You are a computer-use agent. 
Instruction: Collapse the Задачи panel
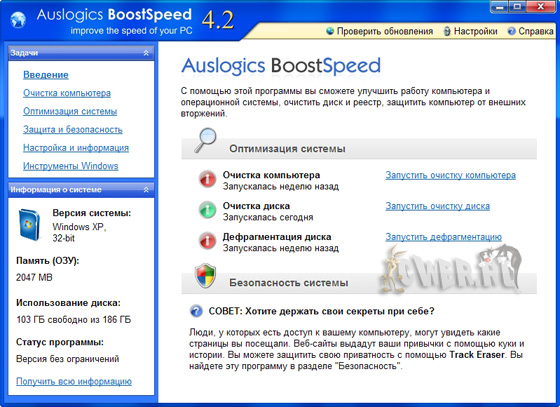click(146, 53)
